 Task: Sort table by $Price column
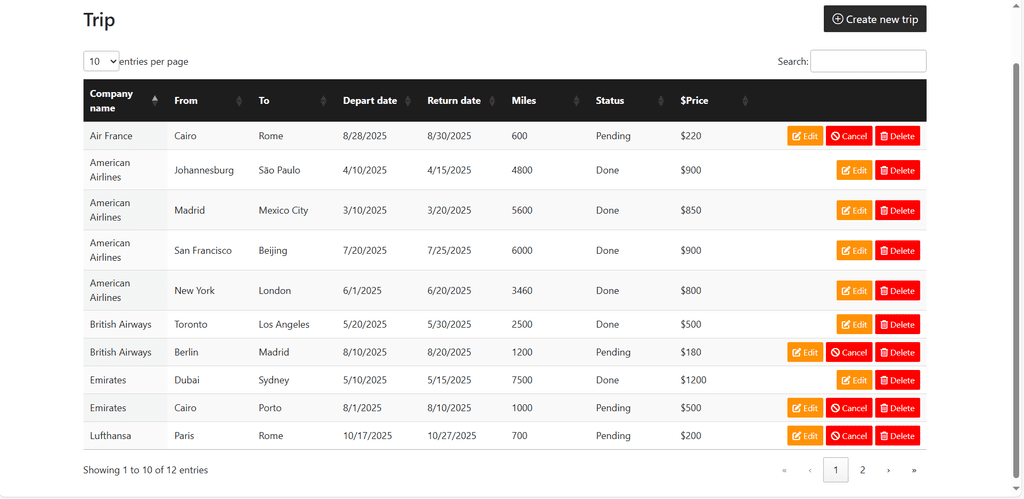713,100
